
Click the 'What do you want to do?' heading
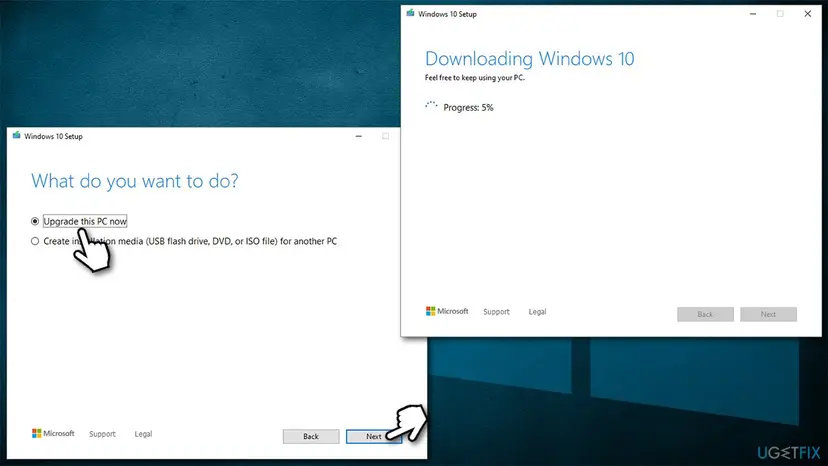coord(135,181)
